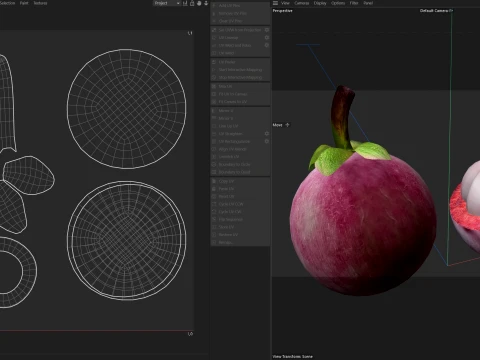Open options gear for UV Unwrap
The image size is (480, 360).
(x=267, y=38)
